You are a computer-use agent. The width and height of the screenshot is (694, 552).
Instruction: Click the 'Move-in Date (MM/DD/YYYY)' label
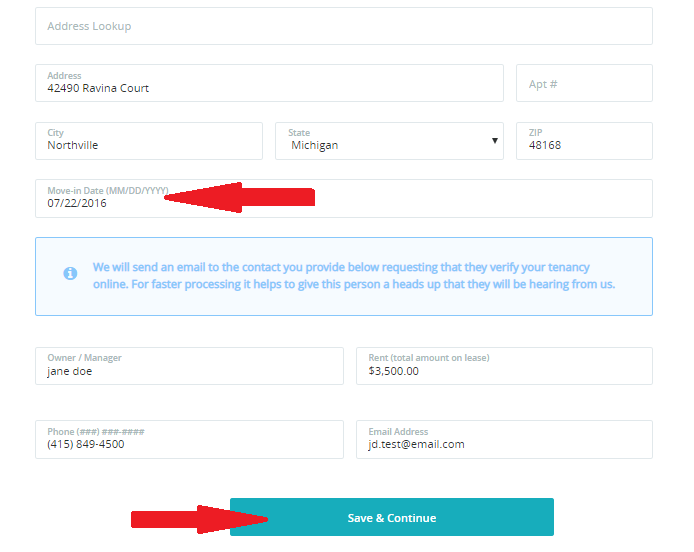click(x=107, y=190)
